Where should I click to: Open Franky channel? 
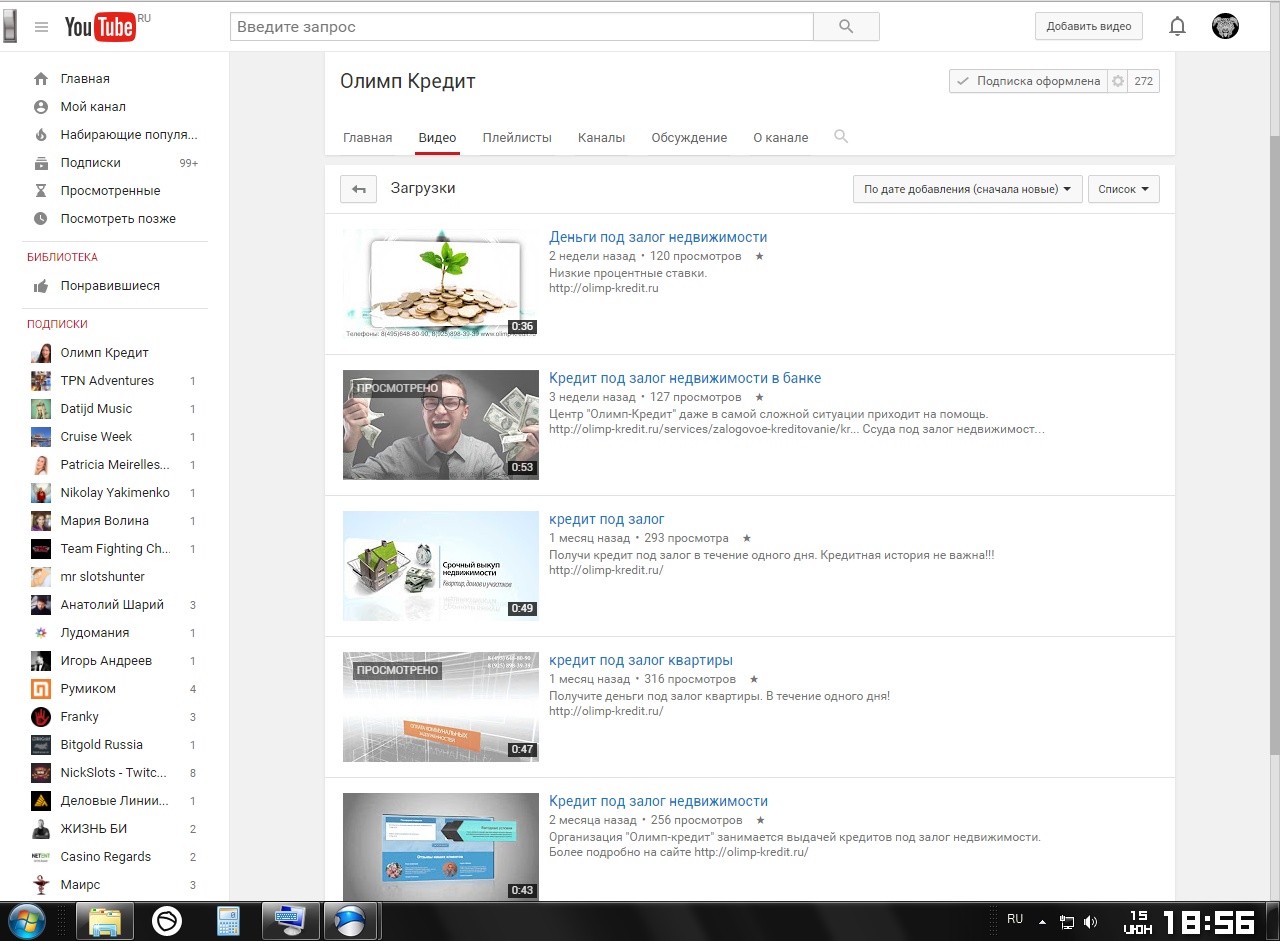79,717
